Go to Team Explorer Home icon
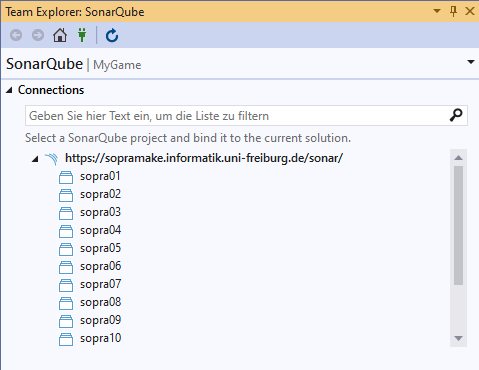Screen dimensions: 479x370 60,35
